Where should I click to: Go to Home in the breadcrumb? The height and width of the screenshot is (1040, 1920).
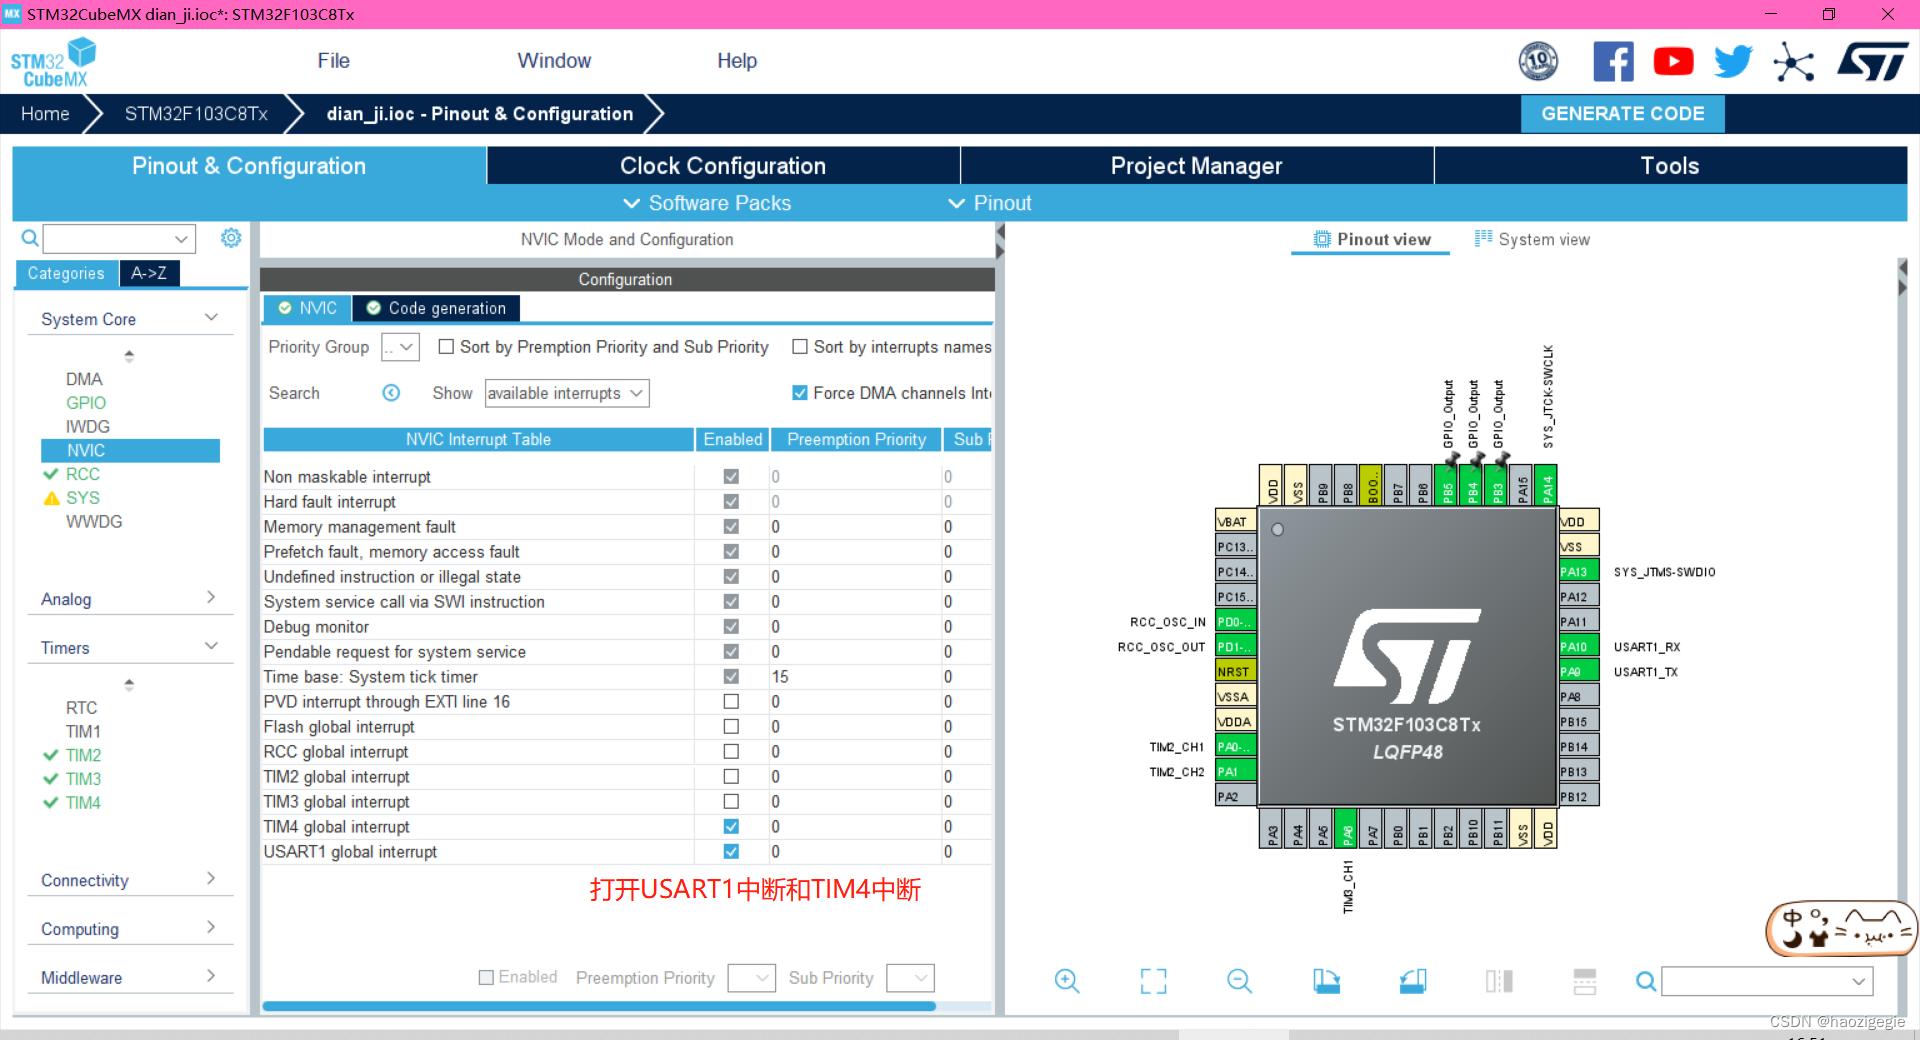pos(45,114)
